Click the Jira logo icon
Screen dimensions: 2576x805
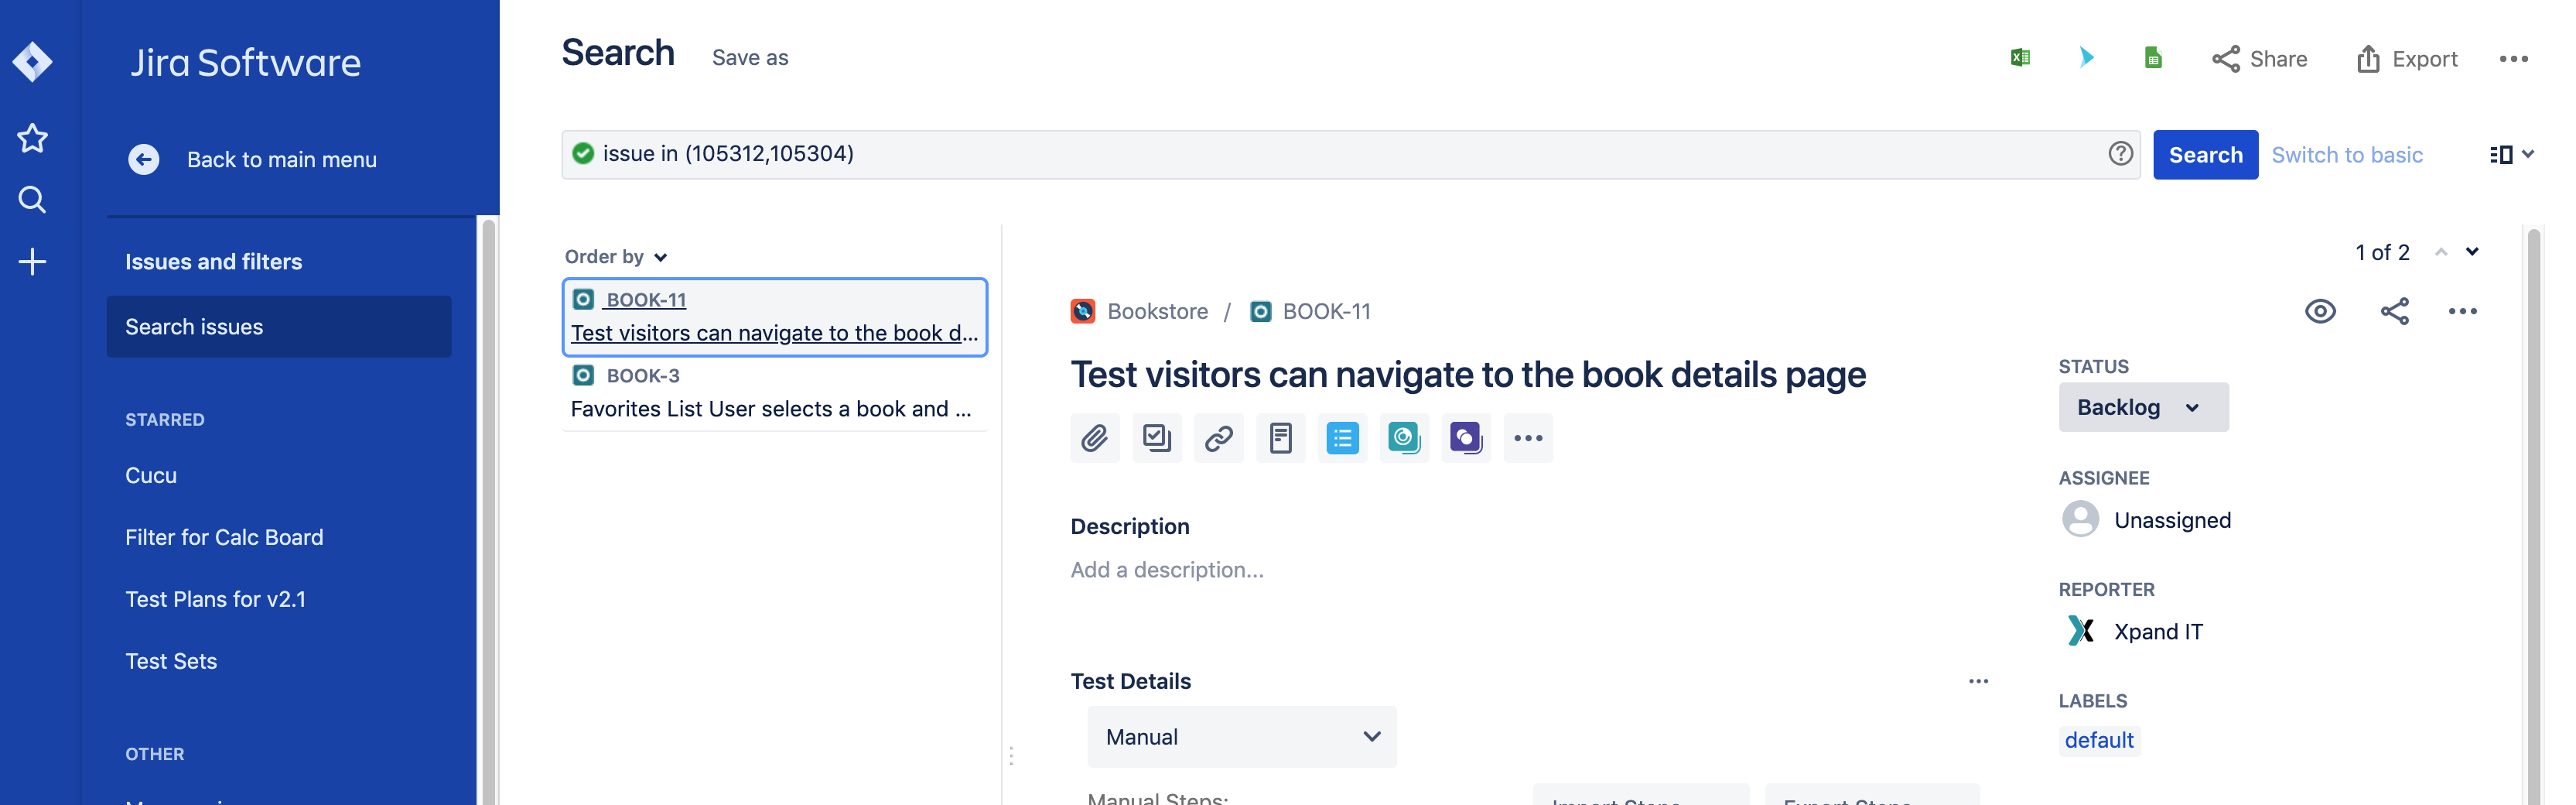[32, 62]
